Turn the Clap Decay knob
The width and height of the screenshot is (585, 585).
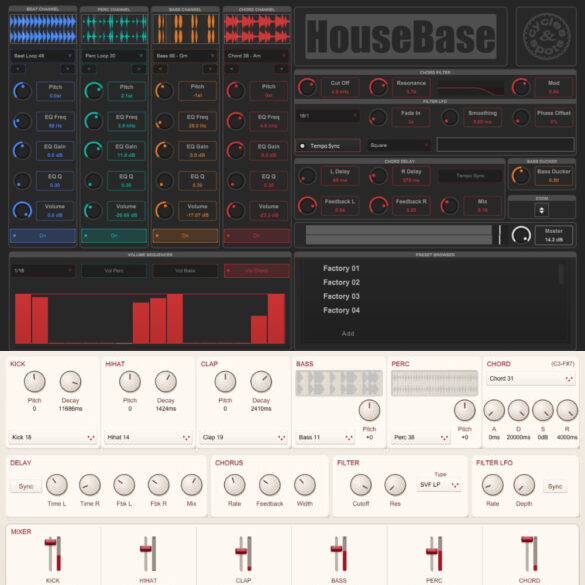(x=261, y=382)
